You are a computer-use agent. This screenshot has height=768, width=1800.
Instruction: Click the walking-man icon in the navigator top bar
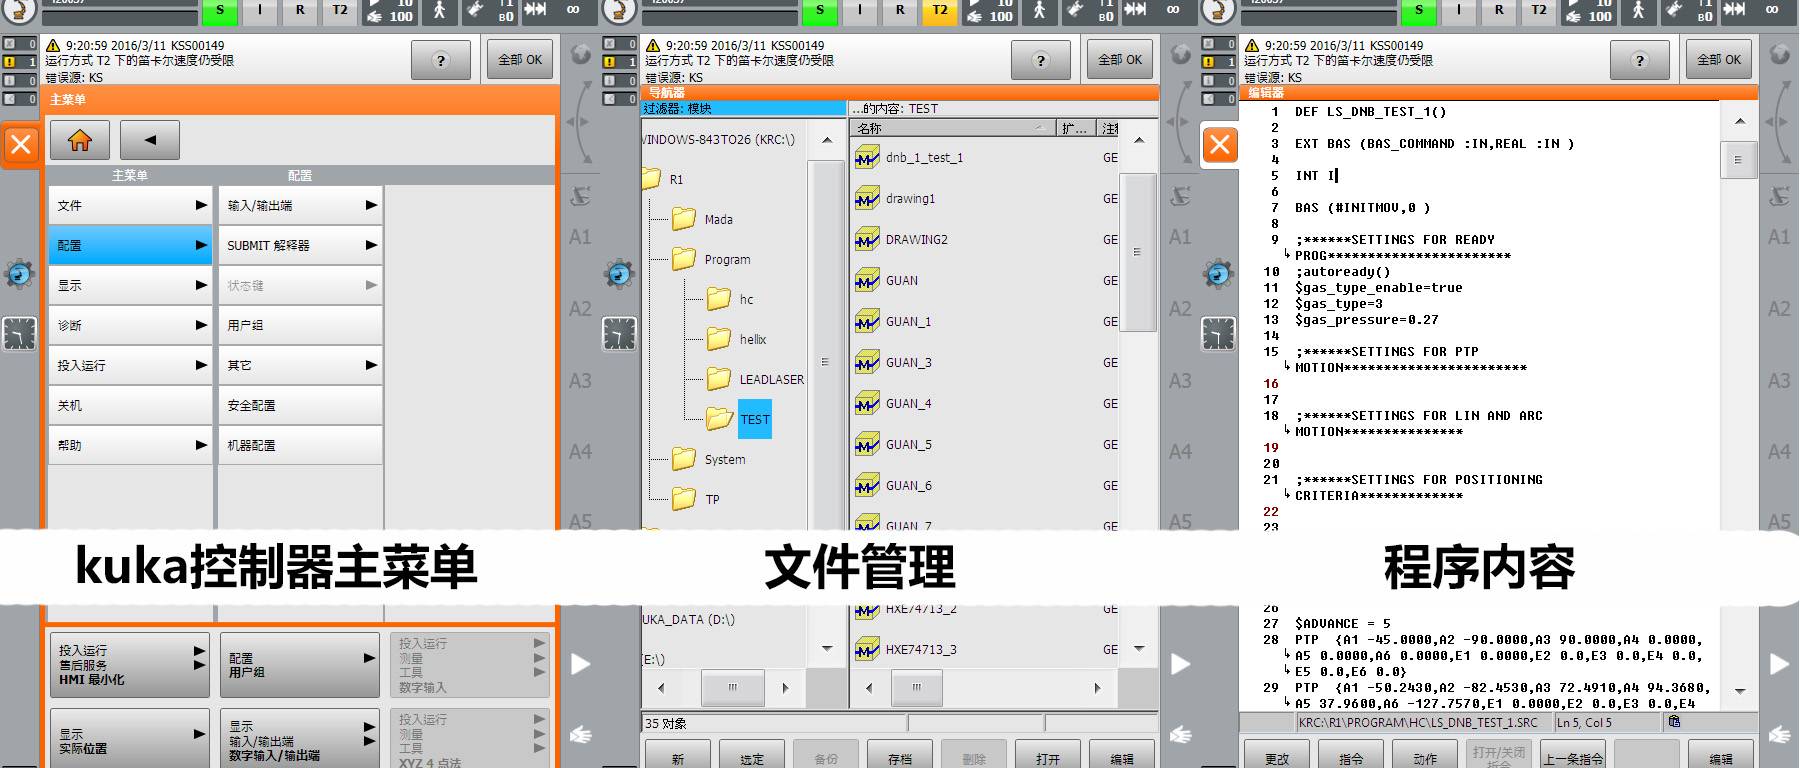[x=1039, y=11]
